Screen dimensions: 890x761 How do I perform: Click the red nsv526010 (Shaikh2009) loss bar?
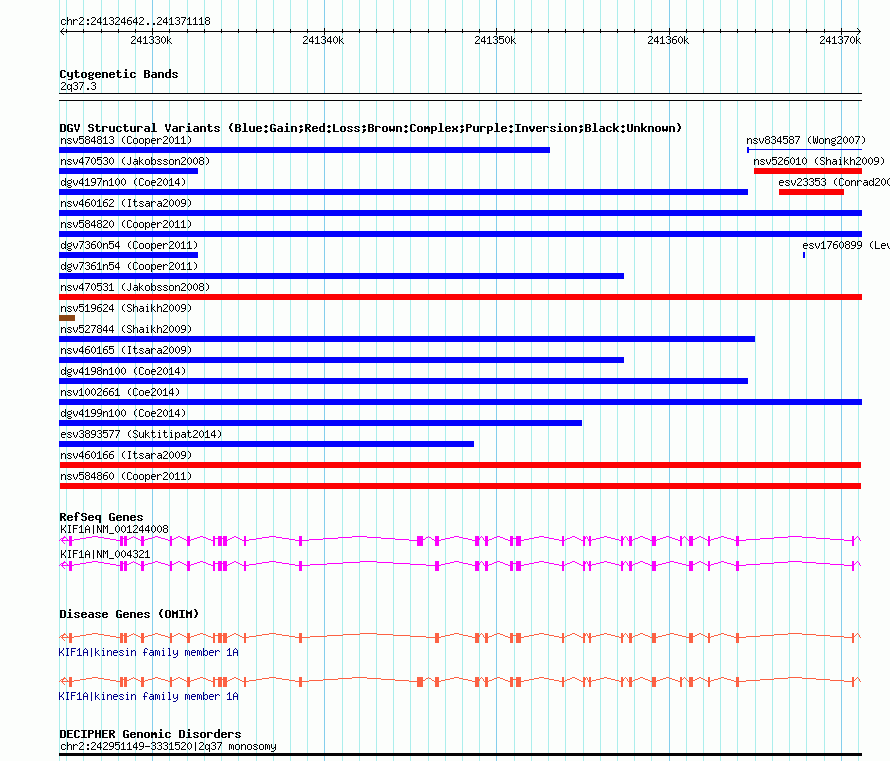click(808, 171)
